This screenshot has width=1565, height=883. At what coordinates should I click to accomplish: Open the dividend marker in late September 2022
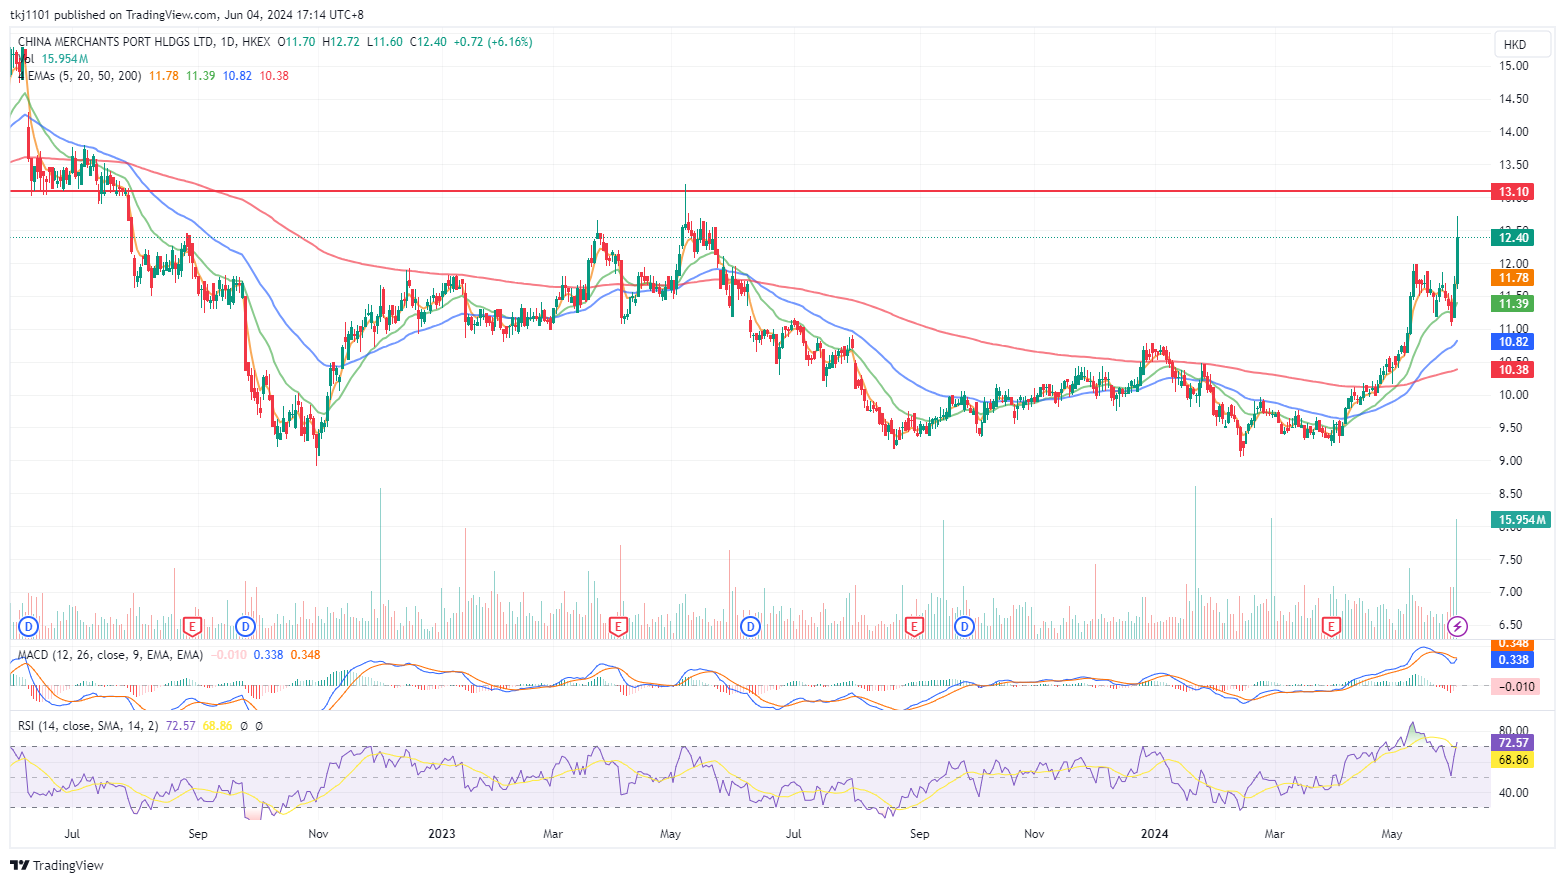[x=245, y=627]
